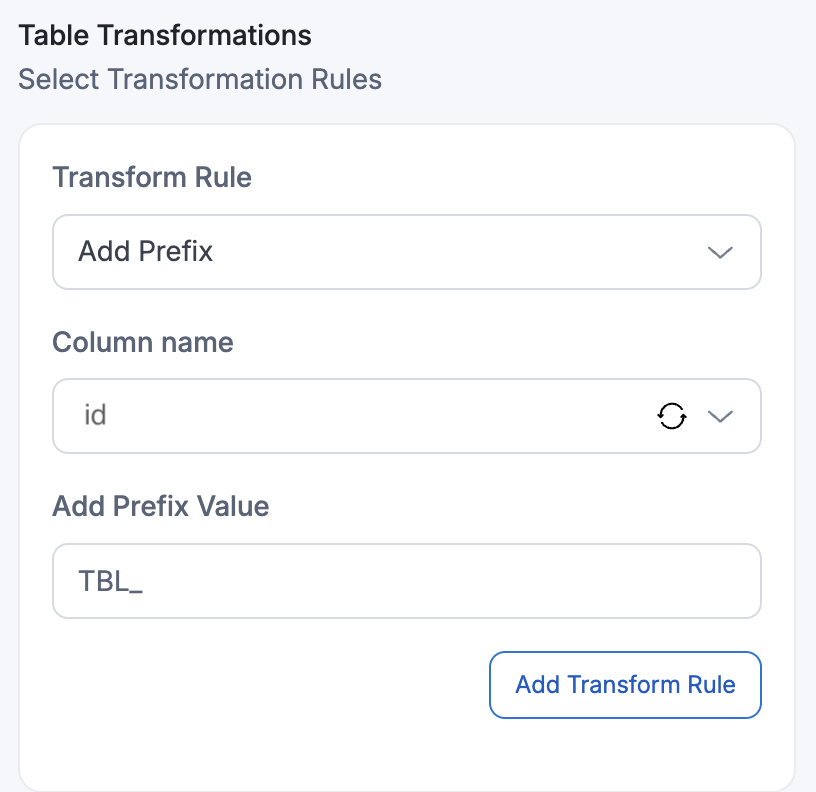The height and width of the screenshot is (792, 816).
Task: Refresh the Column name list
Action: (671, 415)
